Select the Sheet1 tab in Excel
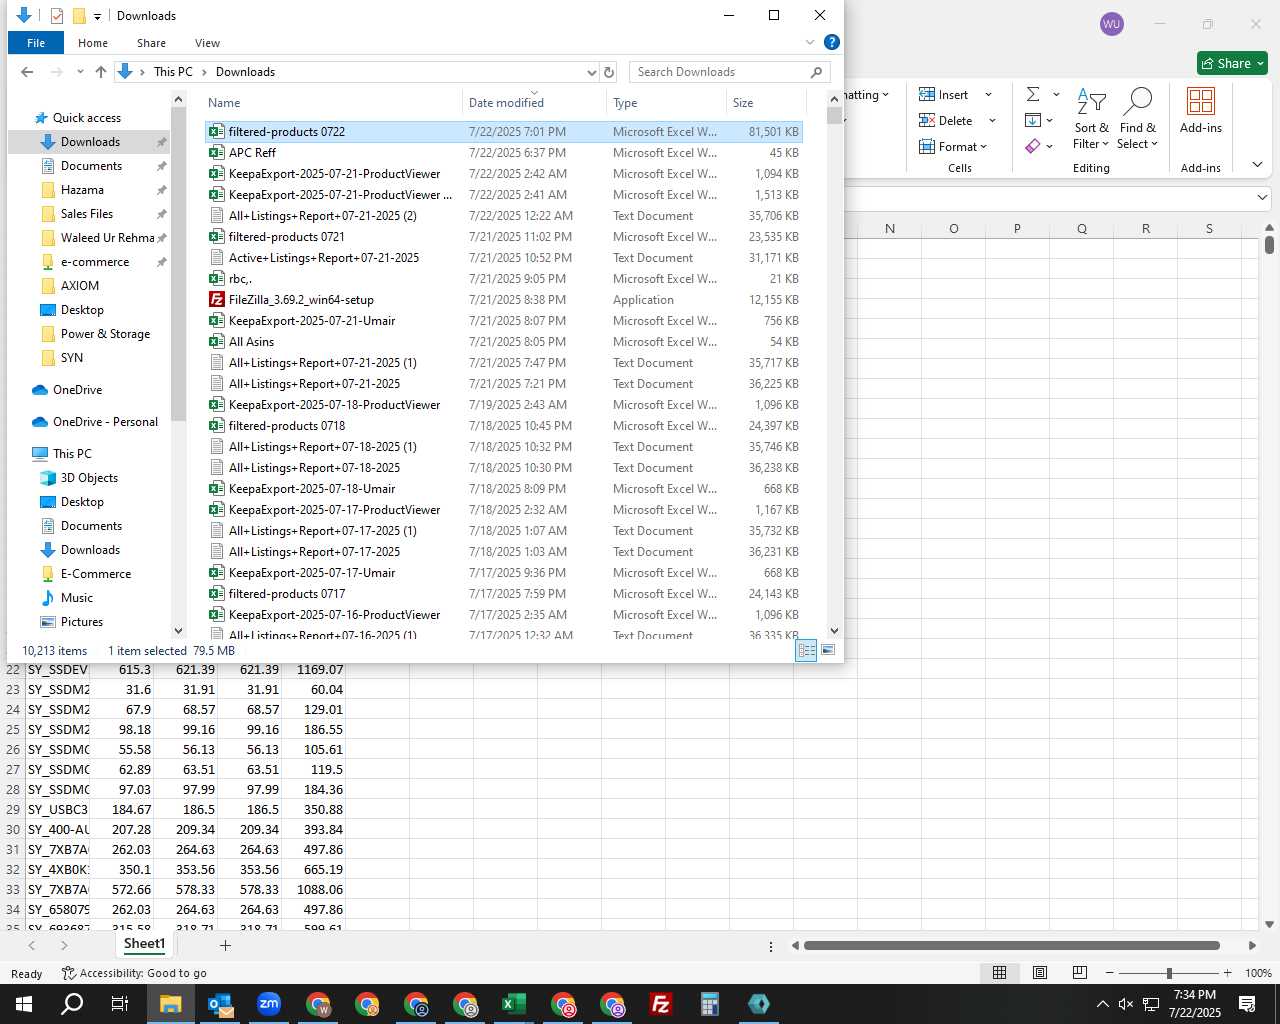Viewport: 1280px width, 1024px height. (144, 944)
